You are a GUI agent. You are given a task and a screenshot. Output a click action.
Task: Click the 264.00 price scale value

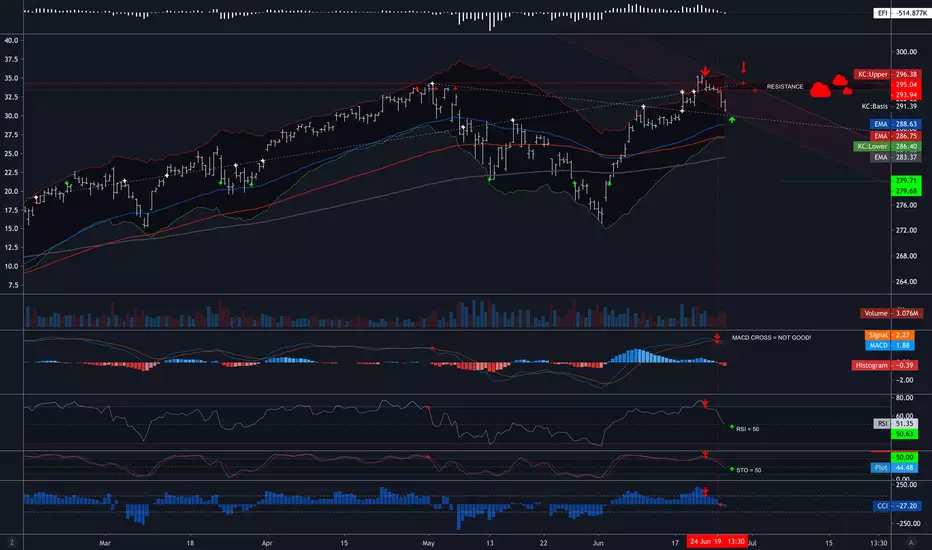pyautogui.click(x=906, y=282)
